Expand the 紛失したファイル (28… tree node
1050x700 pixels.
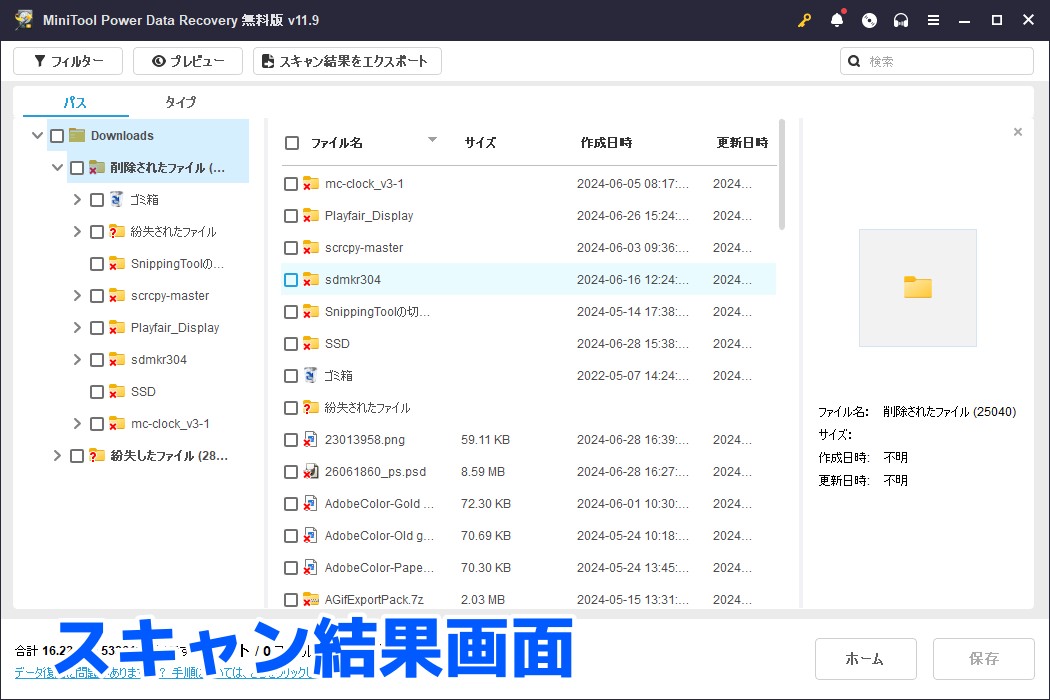[58, 456]
